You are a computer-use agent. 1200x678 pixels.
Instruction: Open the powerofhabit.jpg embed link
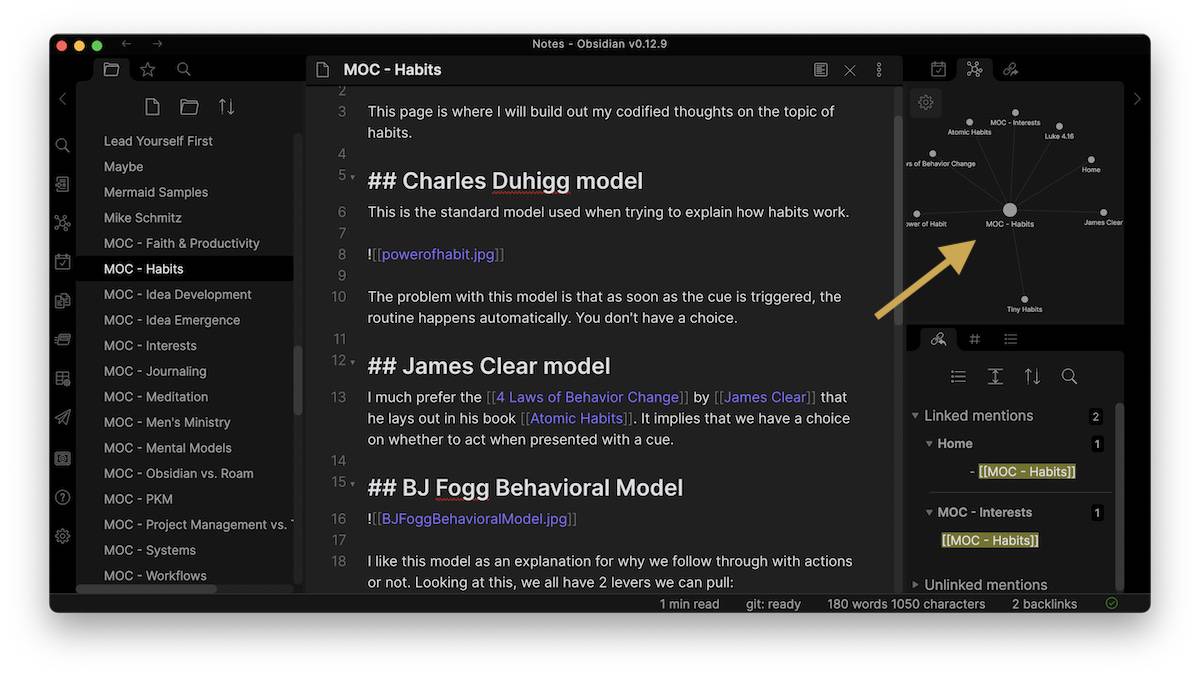coord(438,254)
